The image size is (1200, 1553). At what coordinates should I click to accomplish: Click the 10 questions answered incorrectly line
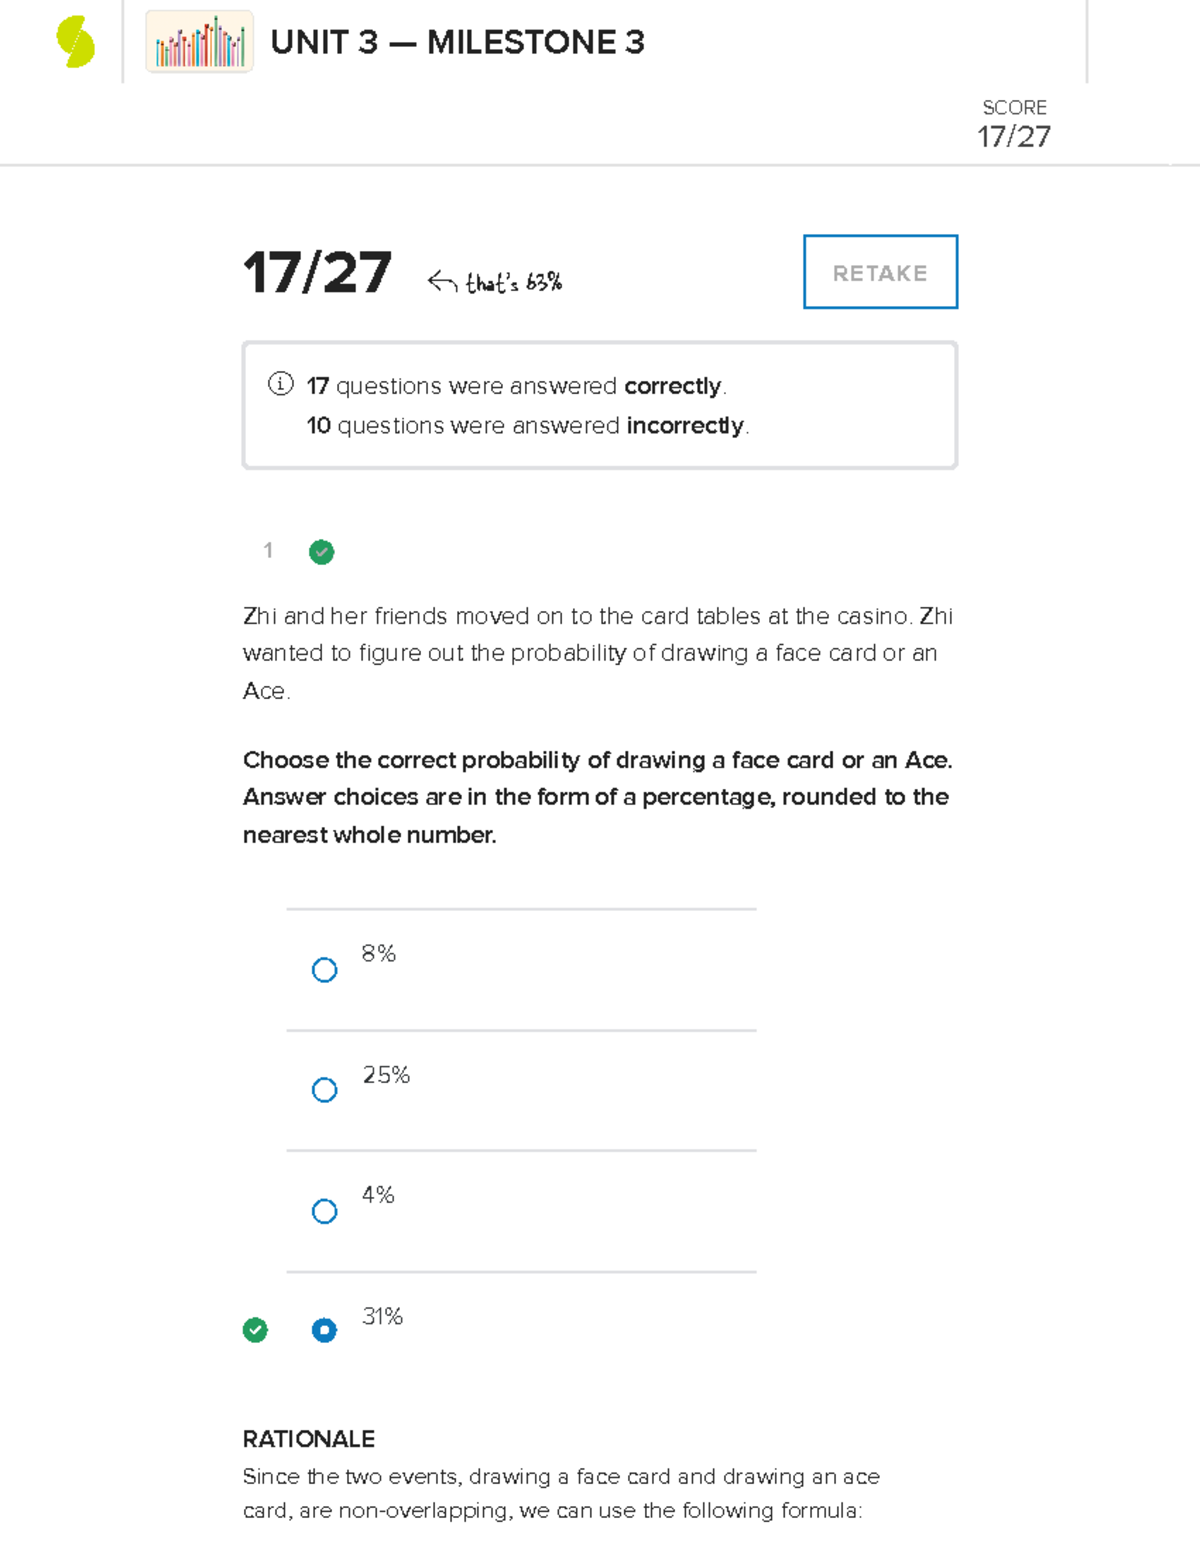click(527, 426)
